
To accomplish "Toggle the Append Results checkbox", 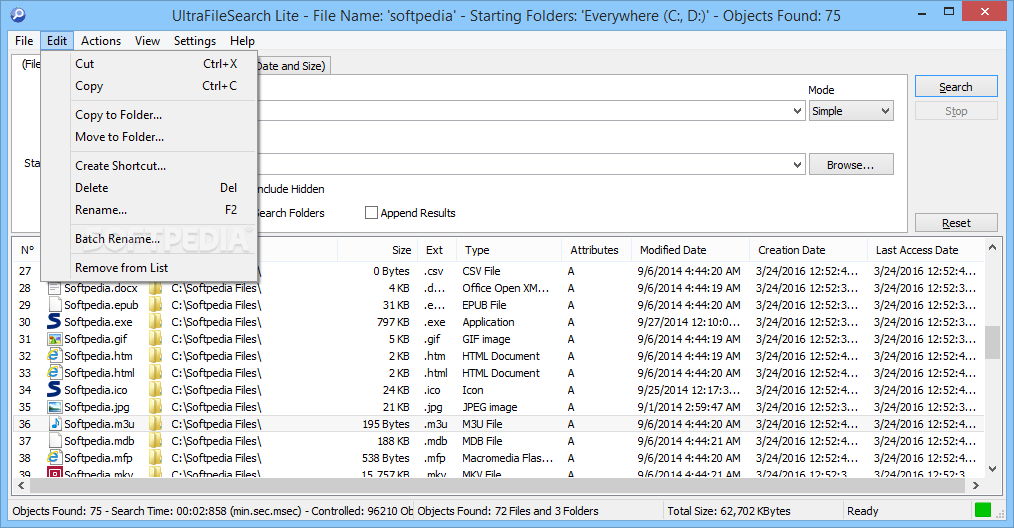I will coord(371,213).
